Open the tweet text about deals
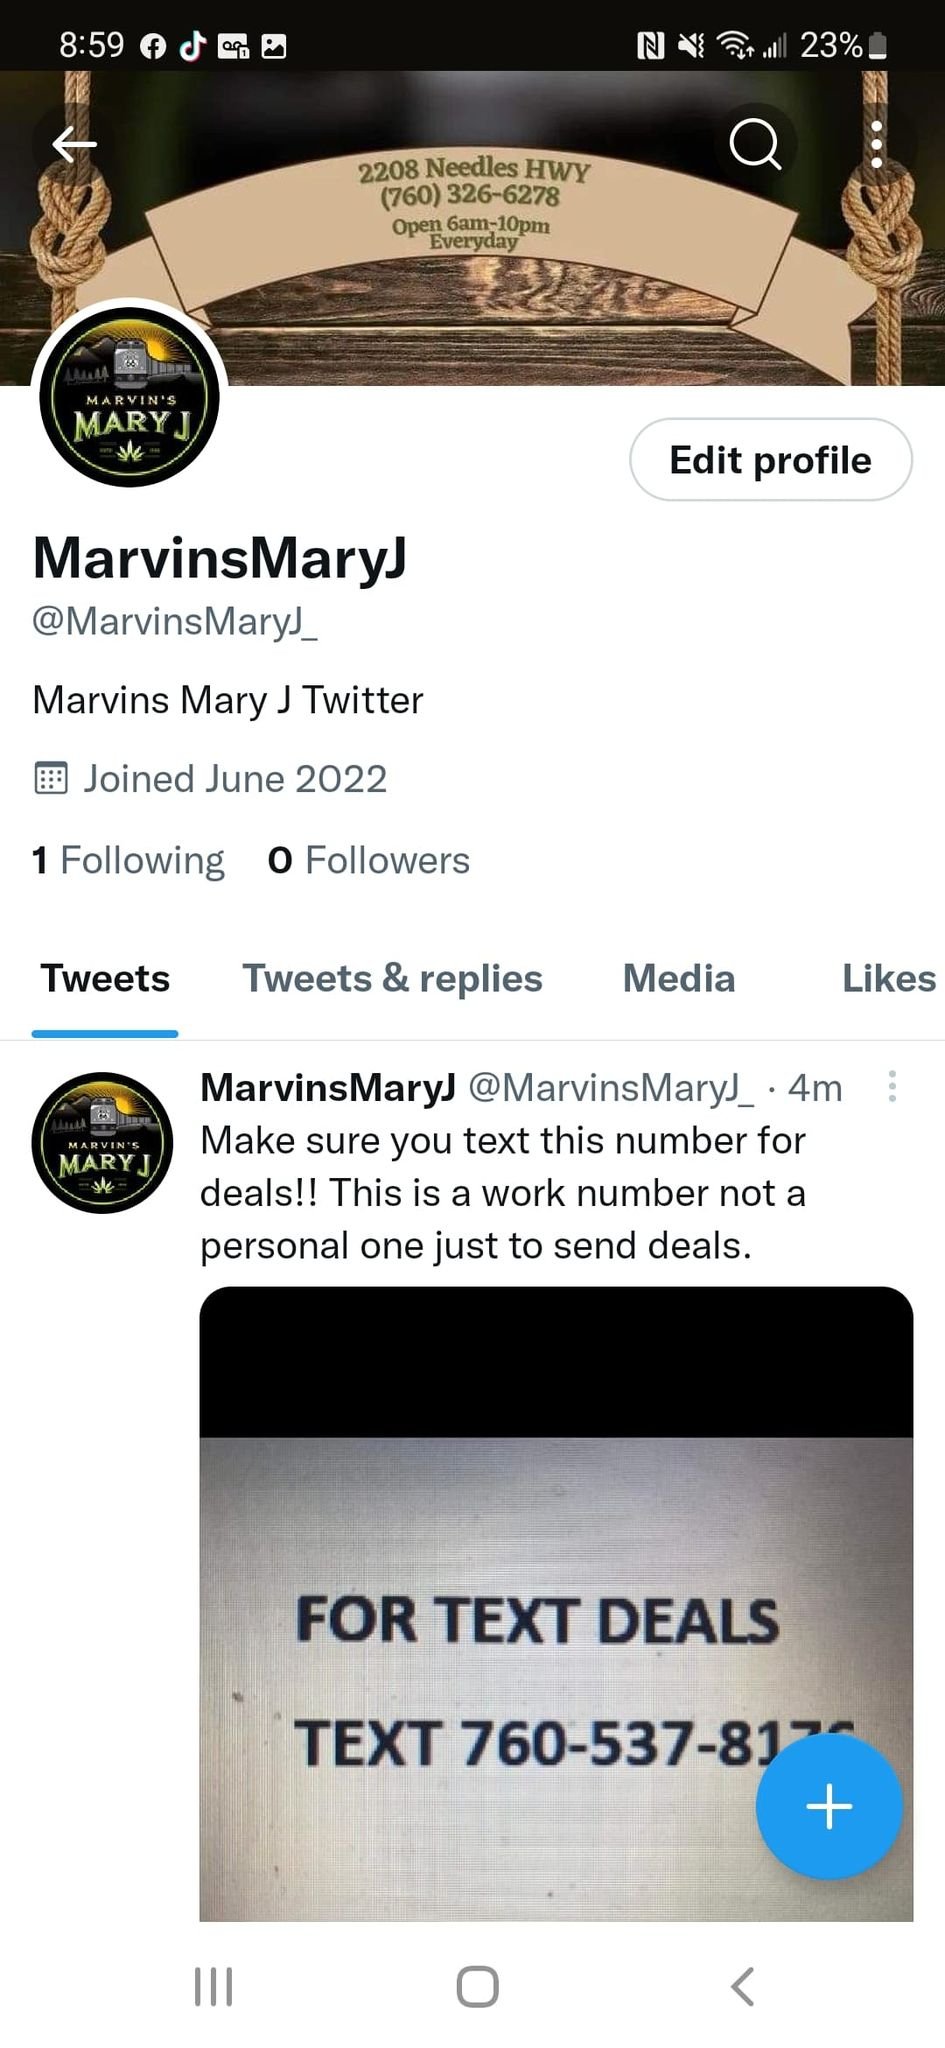The width and height of the screenshot is (945, 2048). (503, 1193)
